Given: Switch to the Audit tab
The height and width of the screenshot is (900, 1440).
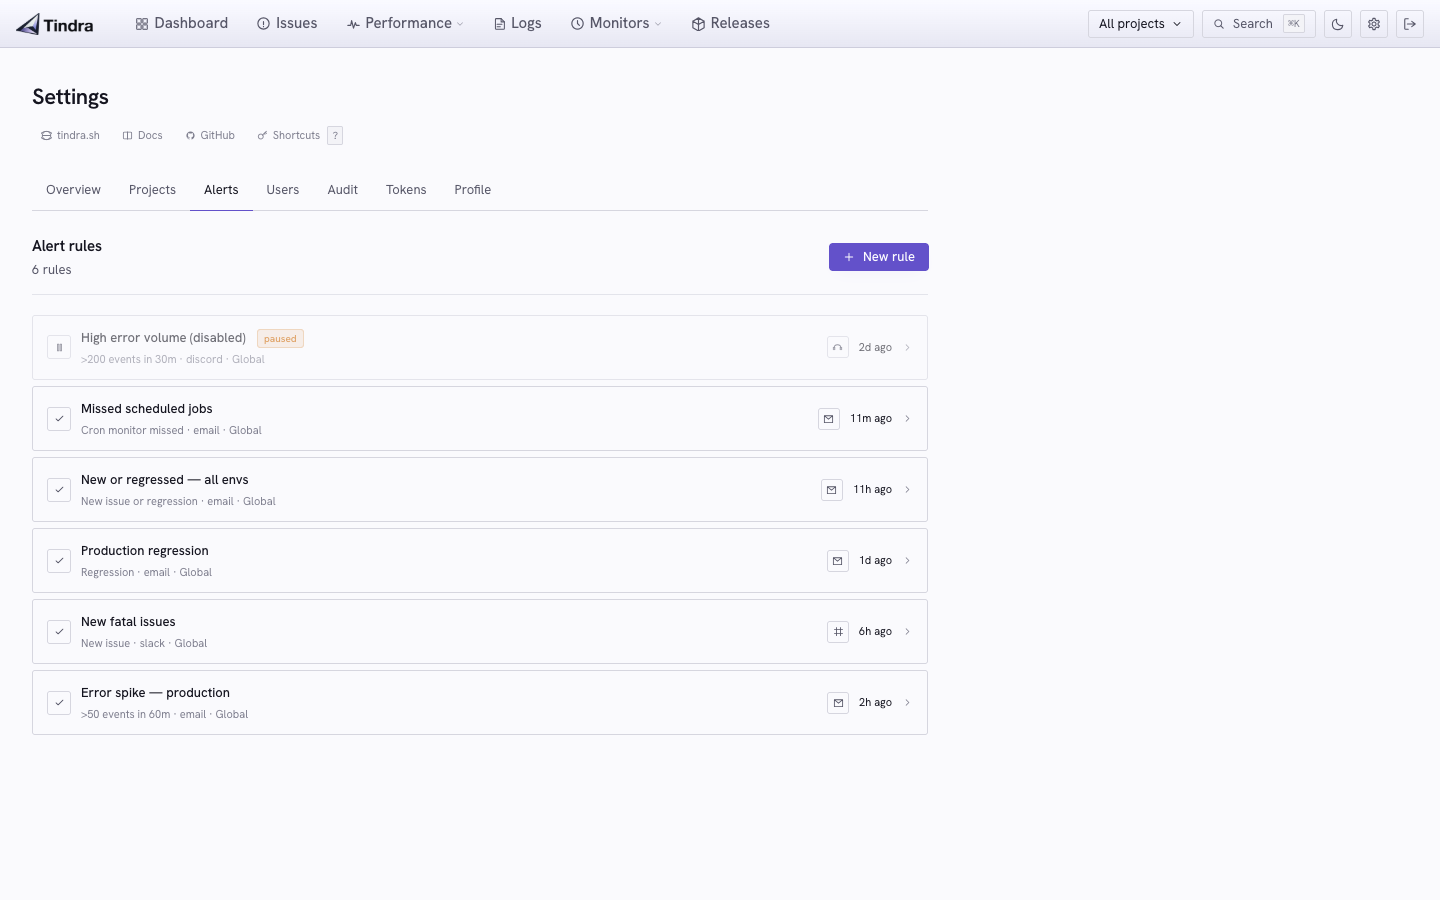Looking at the screenshot, I should click(x=343, y=190).
